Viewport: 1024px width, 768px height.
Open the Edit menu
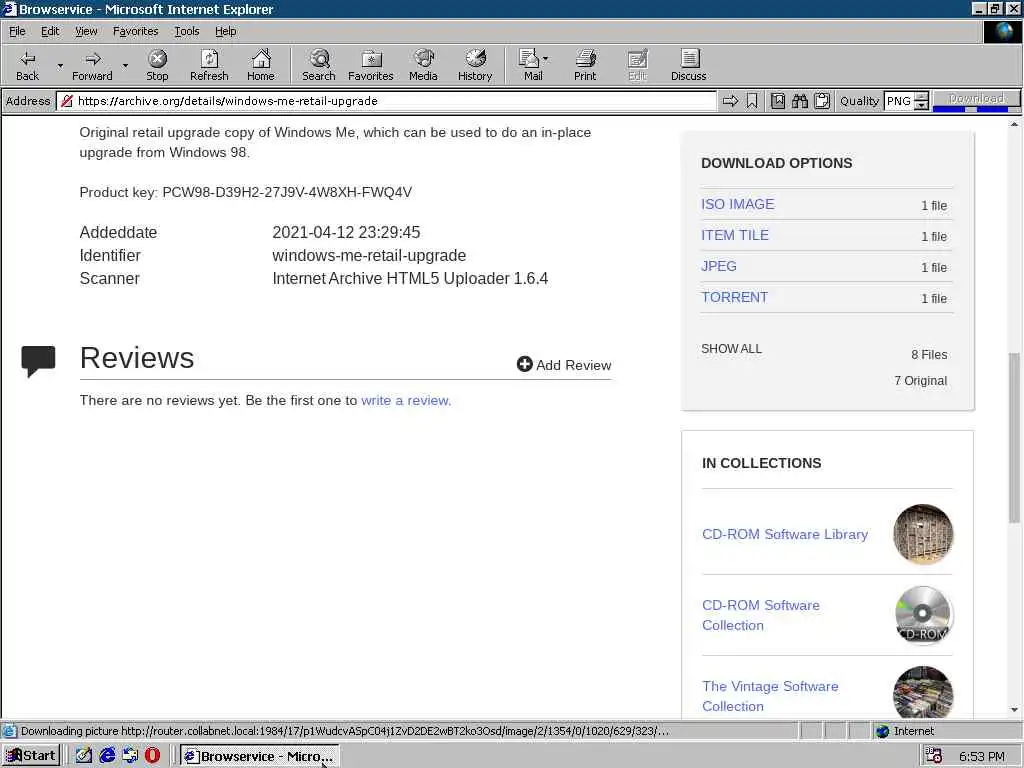click(x=50, y=31)
